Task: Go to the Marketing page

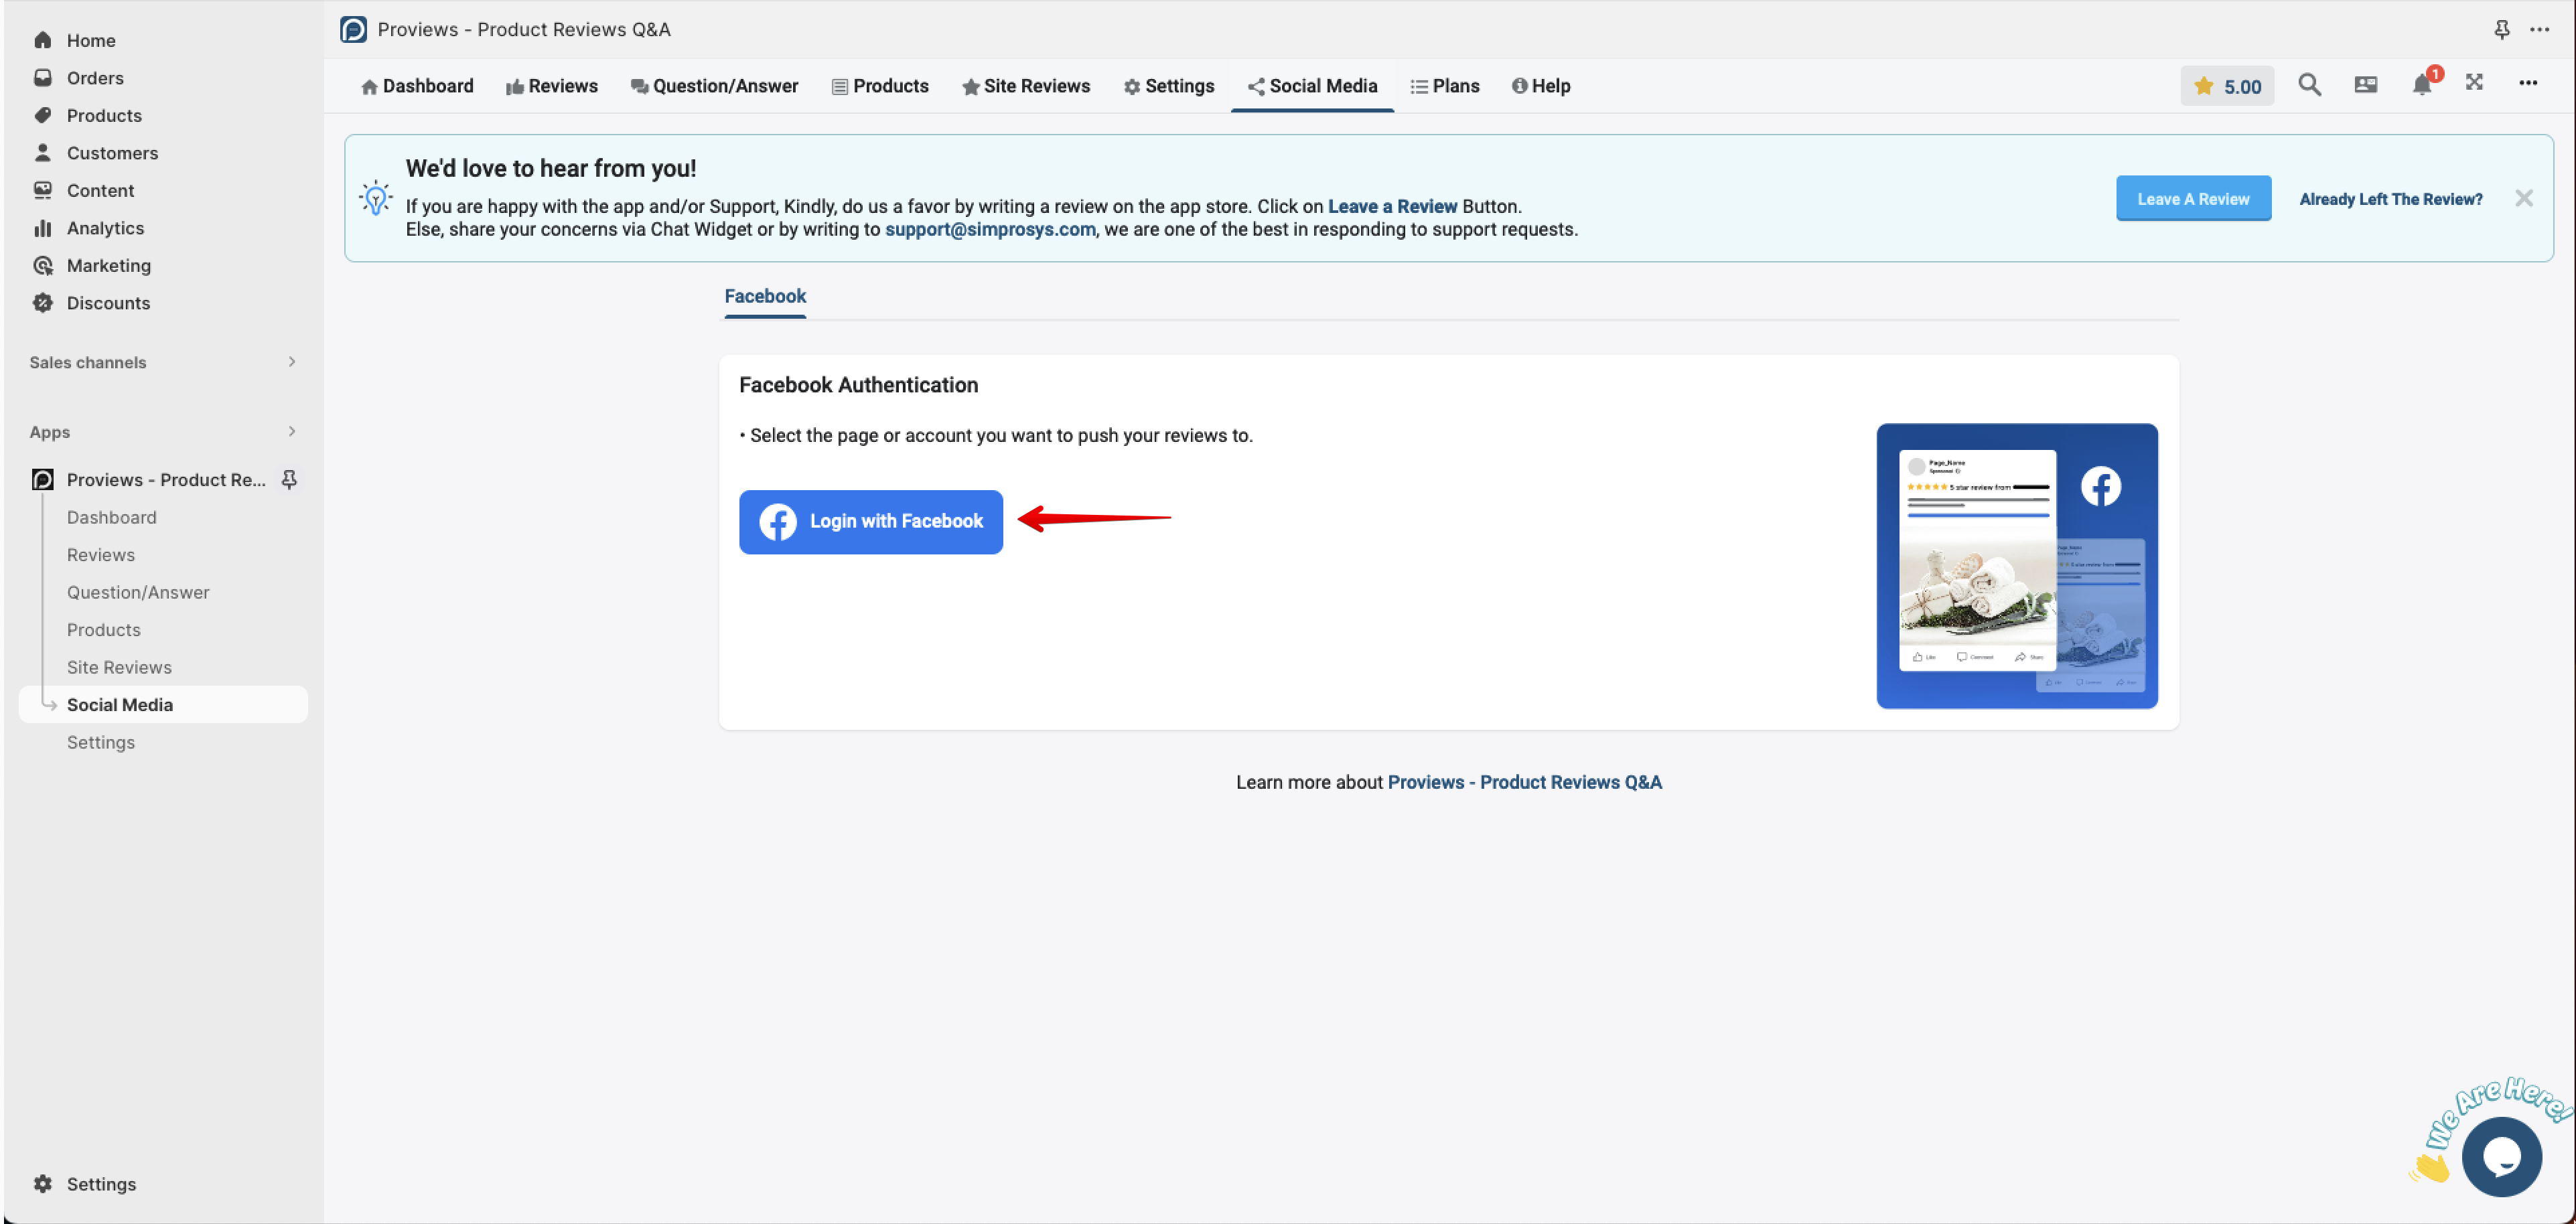Action: point(109,265)
